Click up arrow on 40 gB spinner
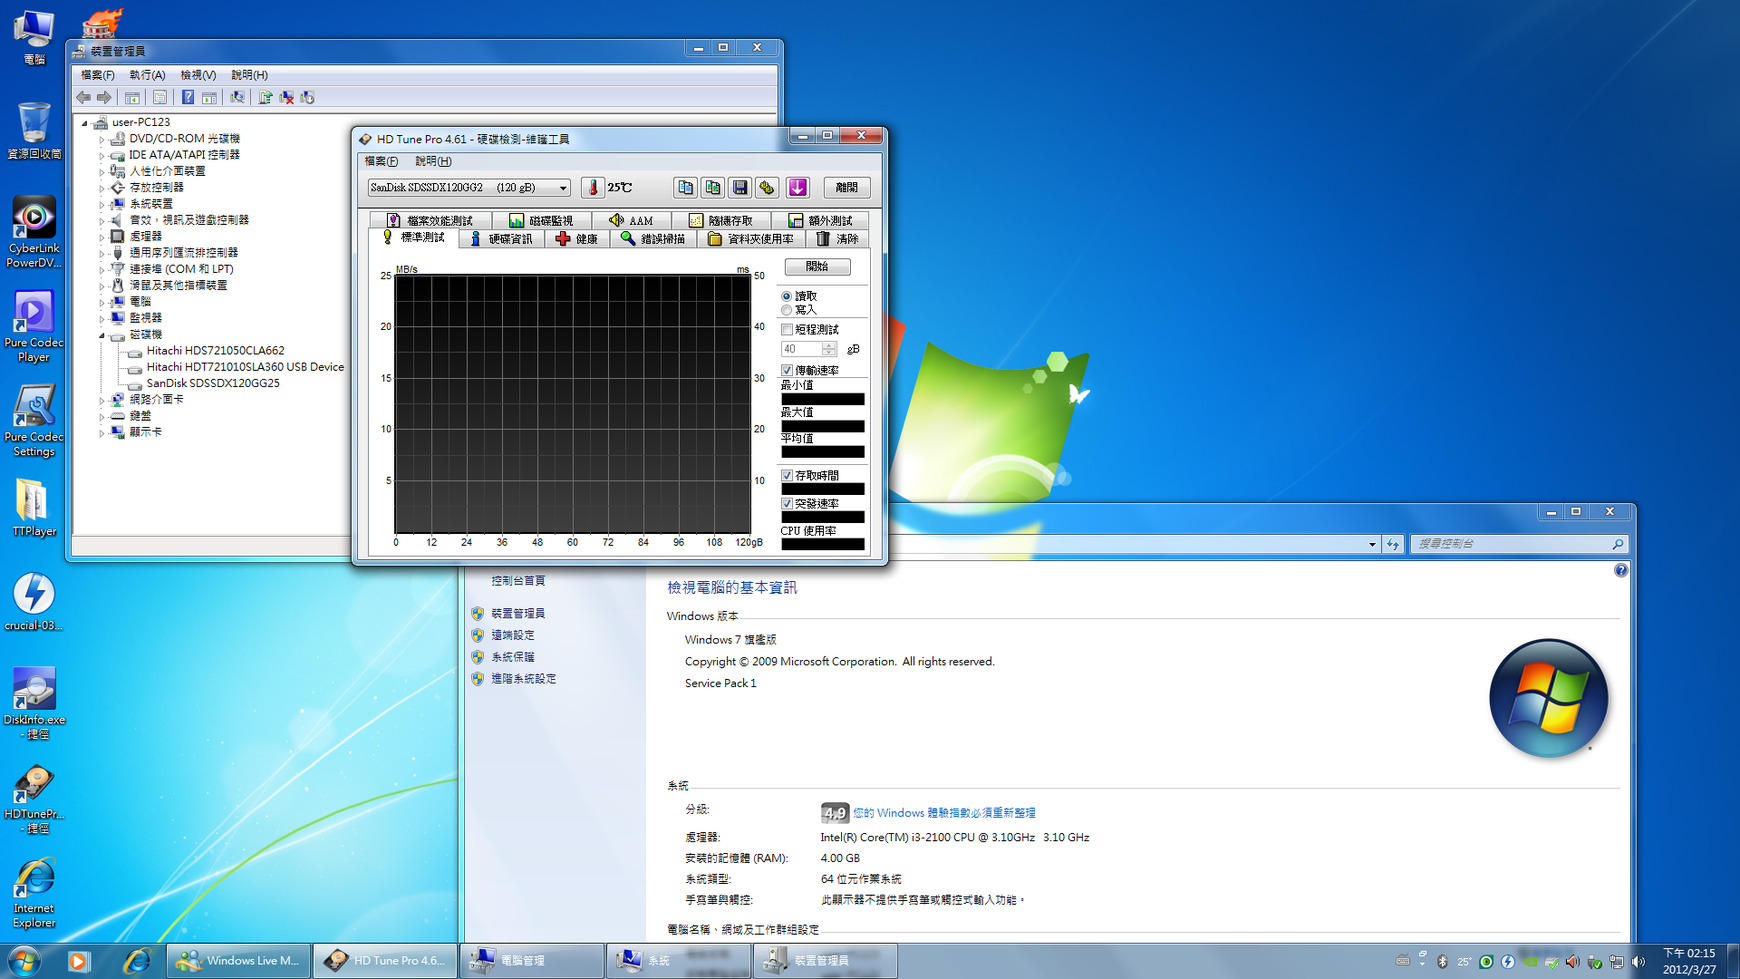The image size is (1740, 979). tap(829, 345)
